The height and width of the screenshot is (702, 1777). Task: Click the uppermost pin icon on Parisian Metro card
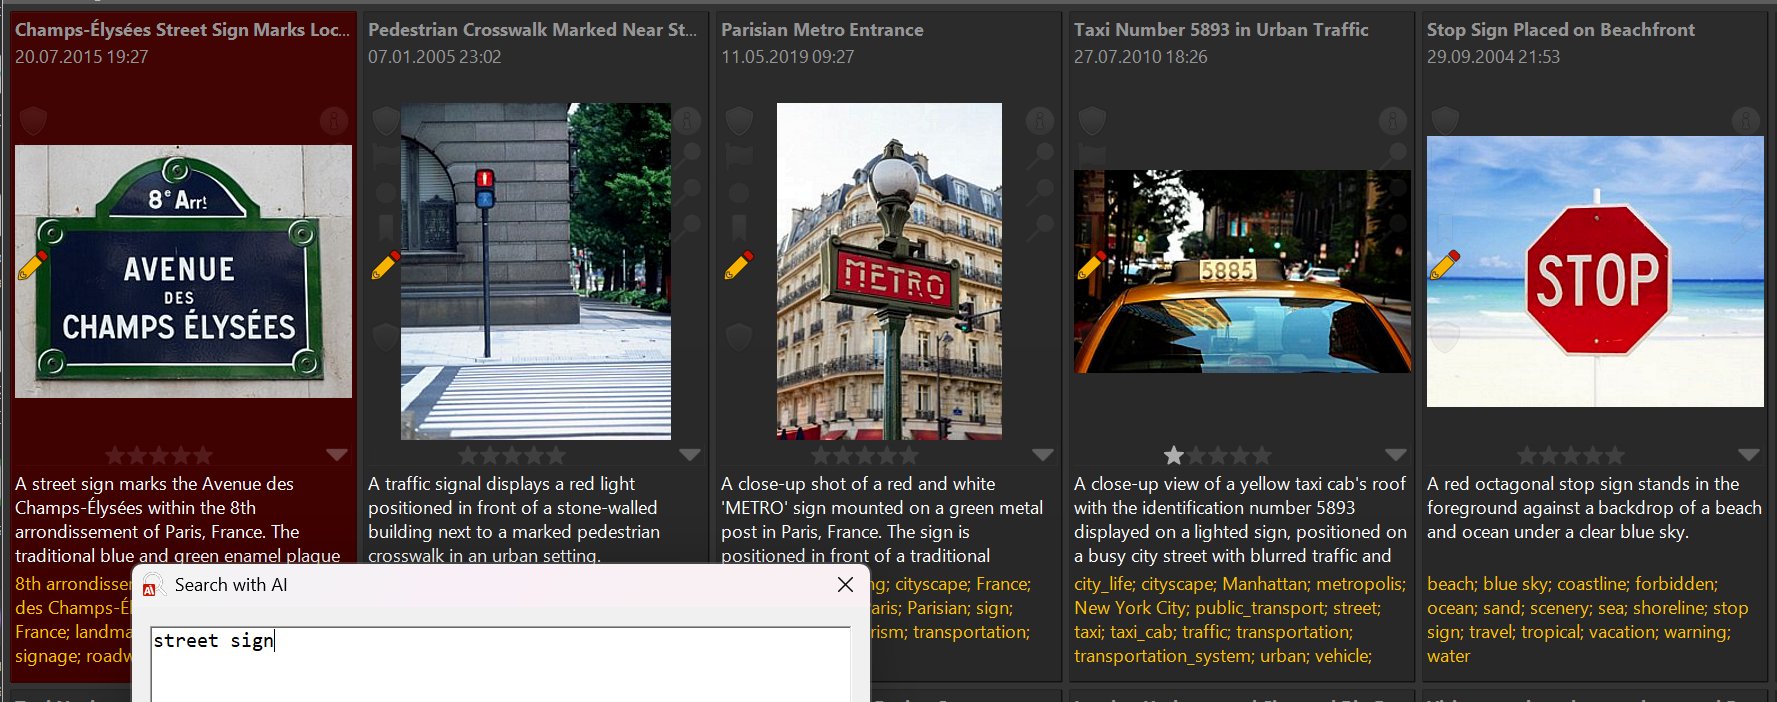pos(1041,156)
